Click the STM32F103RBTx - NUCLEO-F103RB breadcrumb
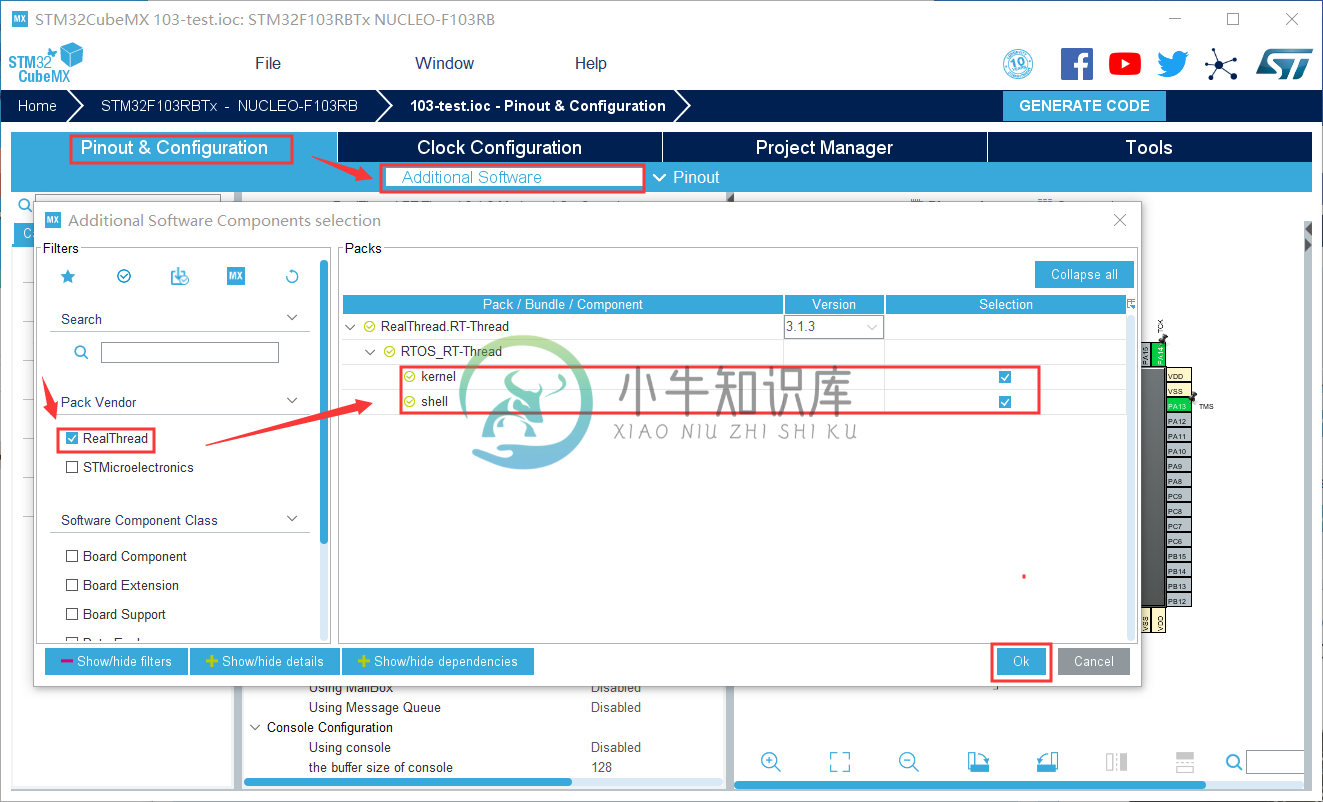This screenshot has height=802, width=1323. coord(229,105)
